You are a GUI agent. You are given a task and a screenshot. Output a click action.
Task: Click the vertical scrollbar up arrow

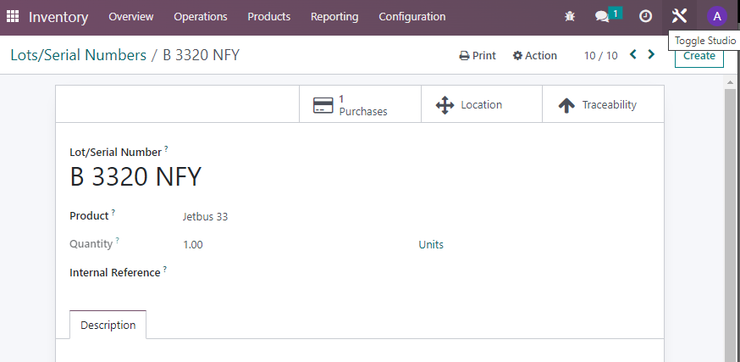point(730,83)
